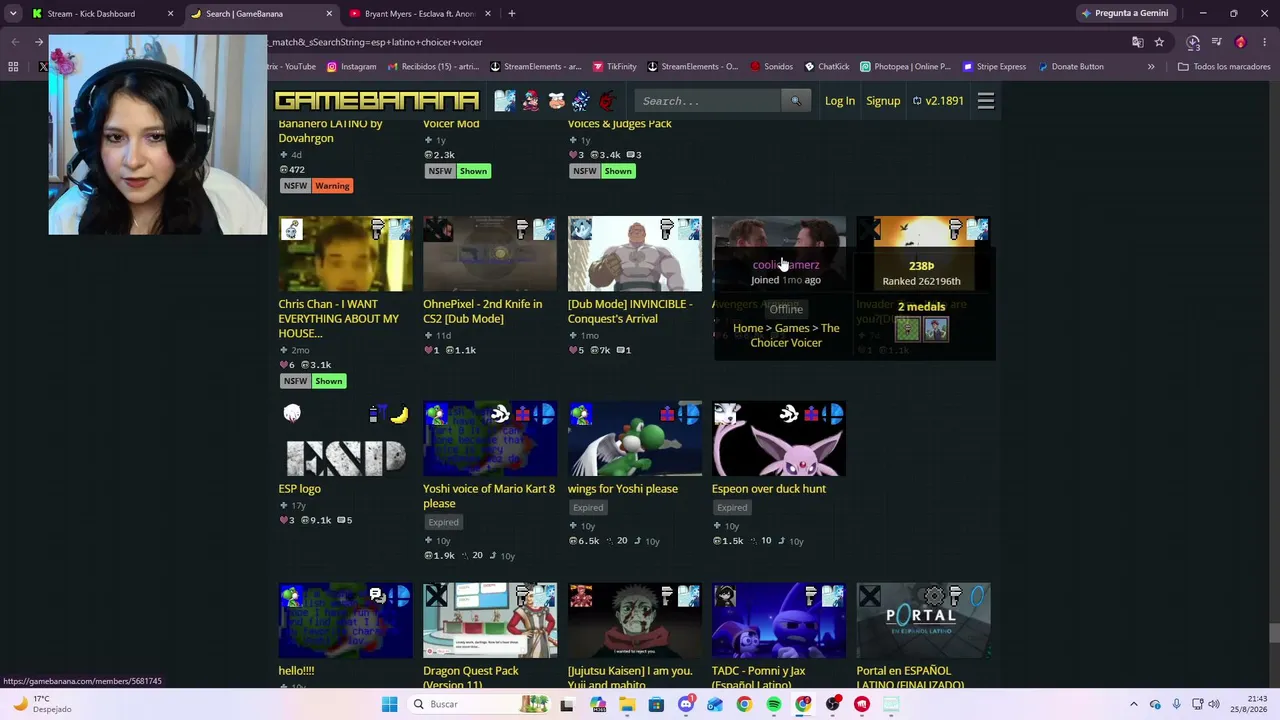Toggle the NSFW Shown badge under Voicer Mod
The height and width of the screenshot is (720, 1280).
473,171
